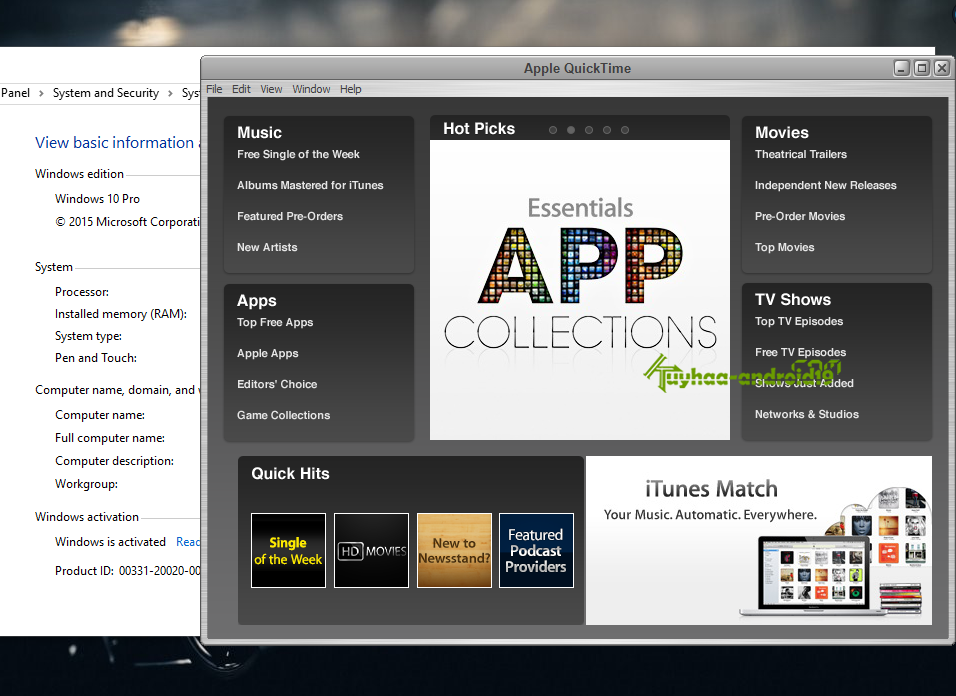956x696 pixels.
Task: Click the Computer name label
Action: (100, 415)
